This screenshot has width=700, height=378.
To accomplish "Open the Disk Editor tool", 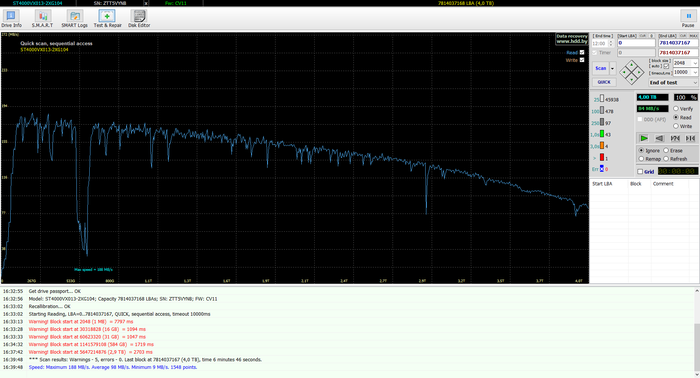I will (139, 19).
